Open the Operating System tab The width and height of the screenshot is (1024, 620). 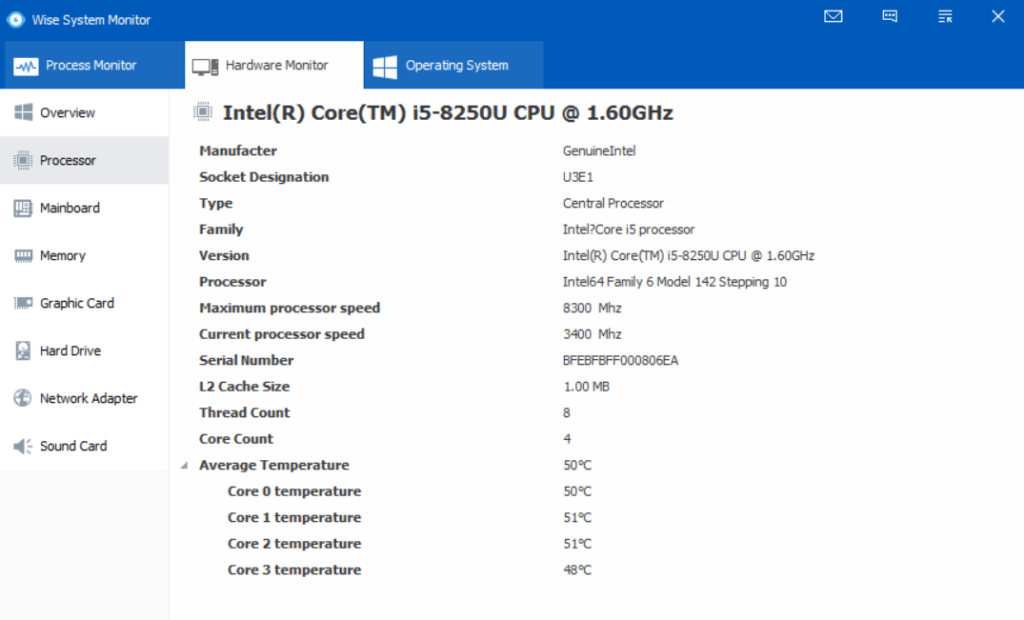click(x=452, y=64)
